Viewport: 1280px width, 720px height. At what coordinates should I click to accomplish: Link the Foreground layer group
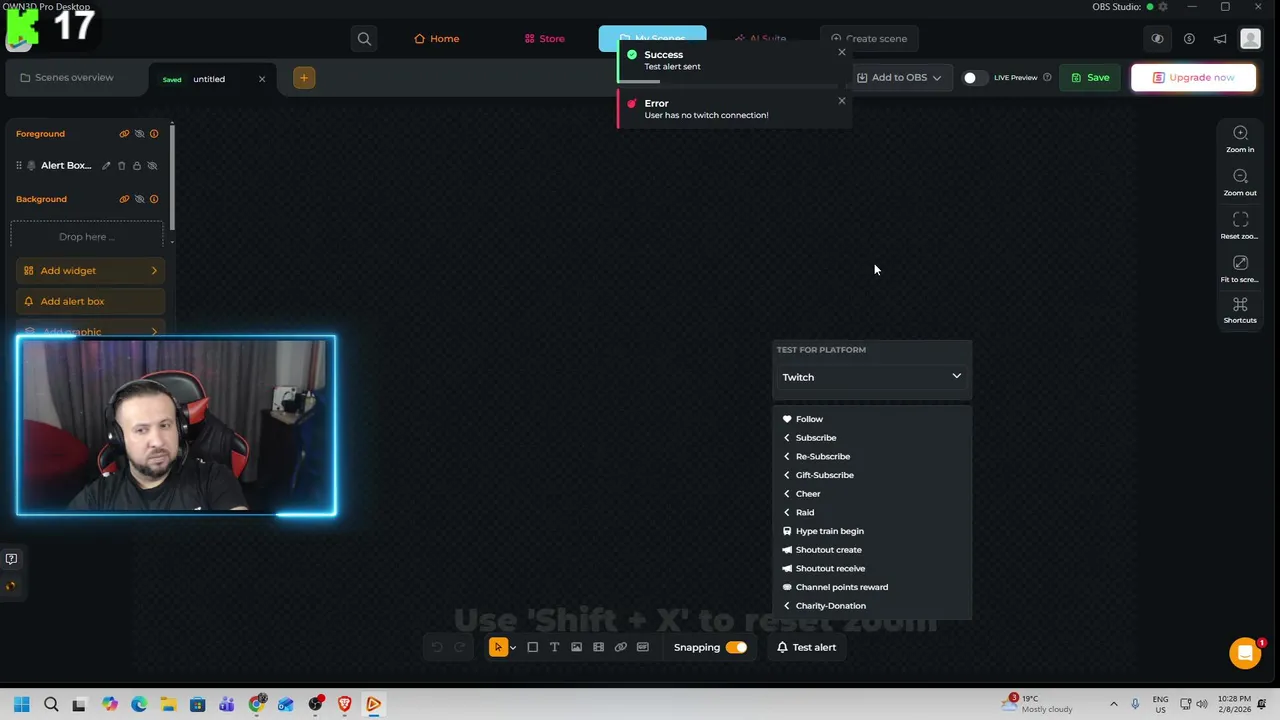(x=124, y=133)
